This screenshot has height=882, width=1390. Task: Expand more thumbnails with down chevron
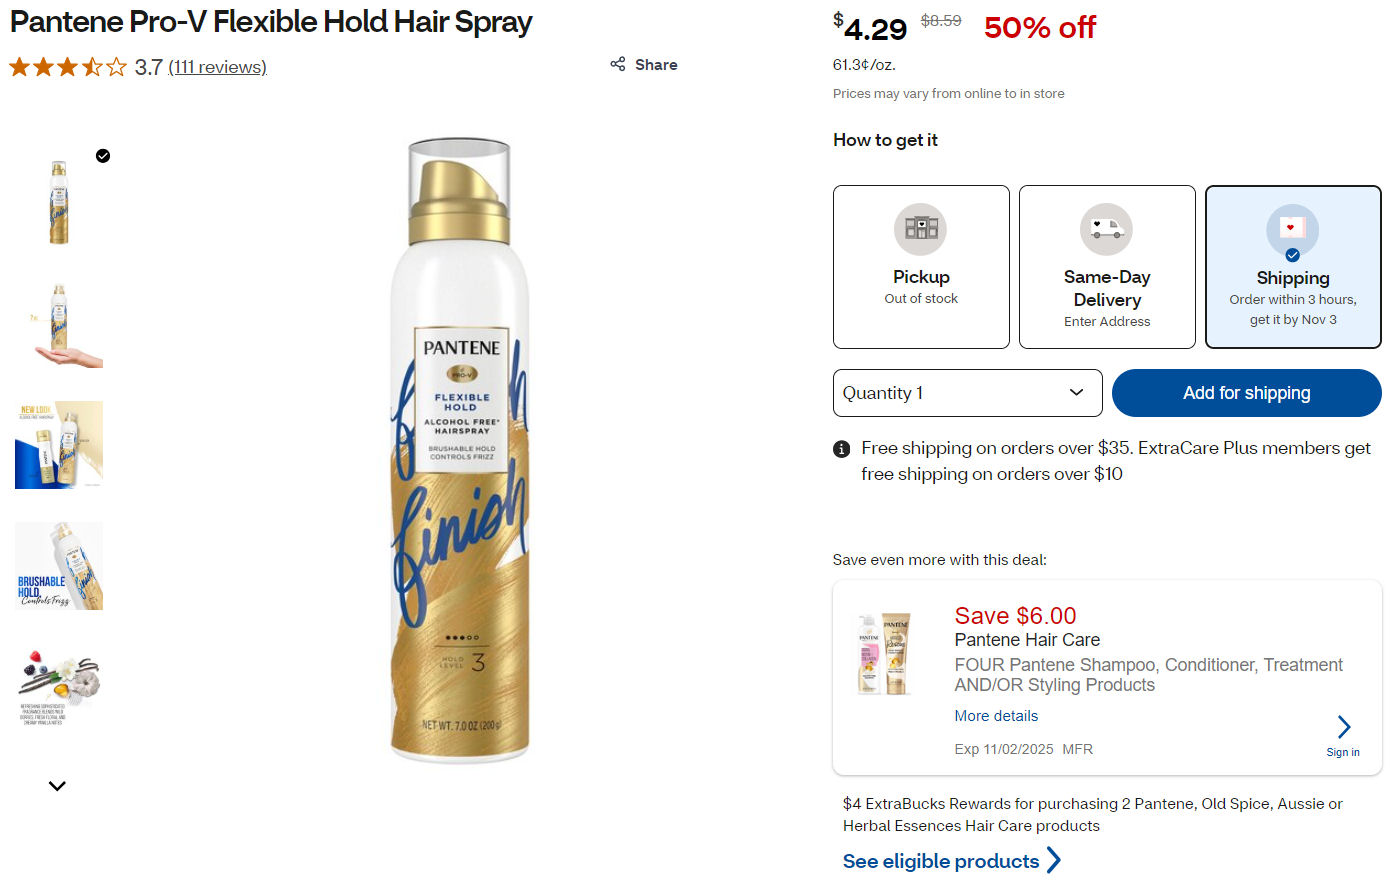(x=57, y=786)
